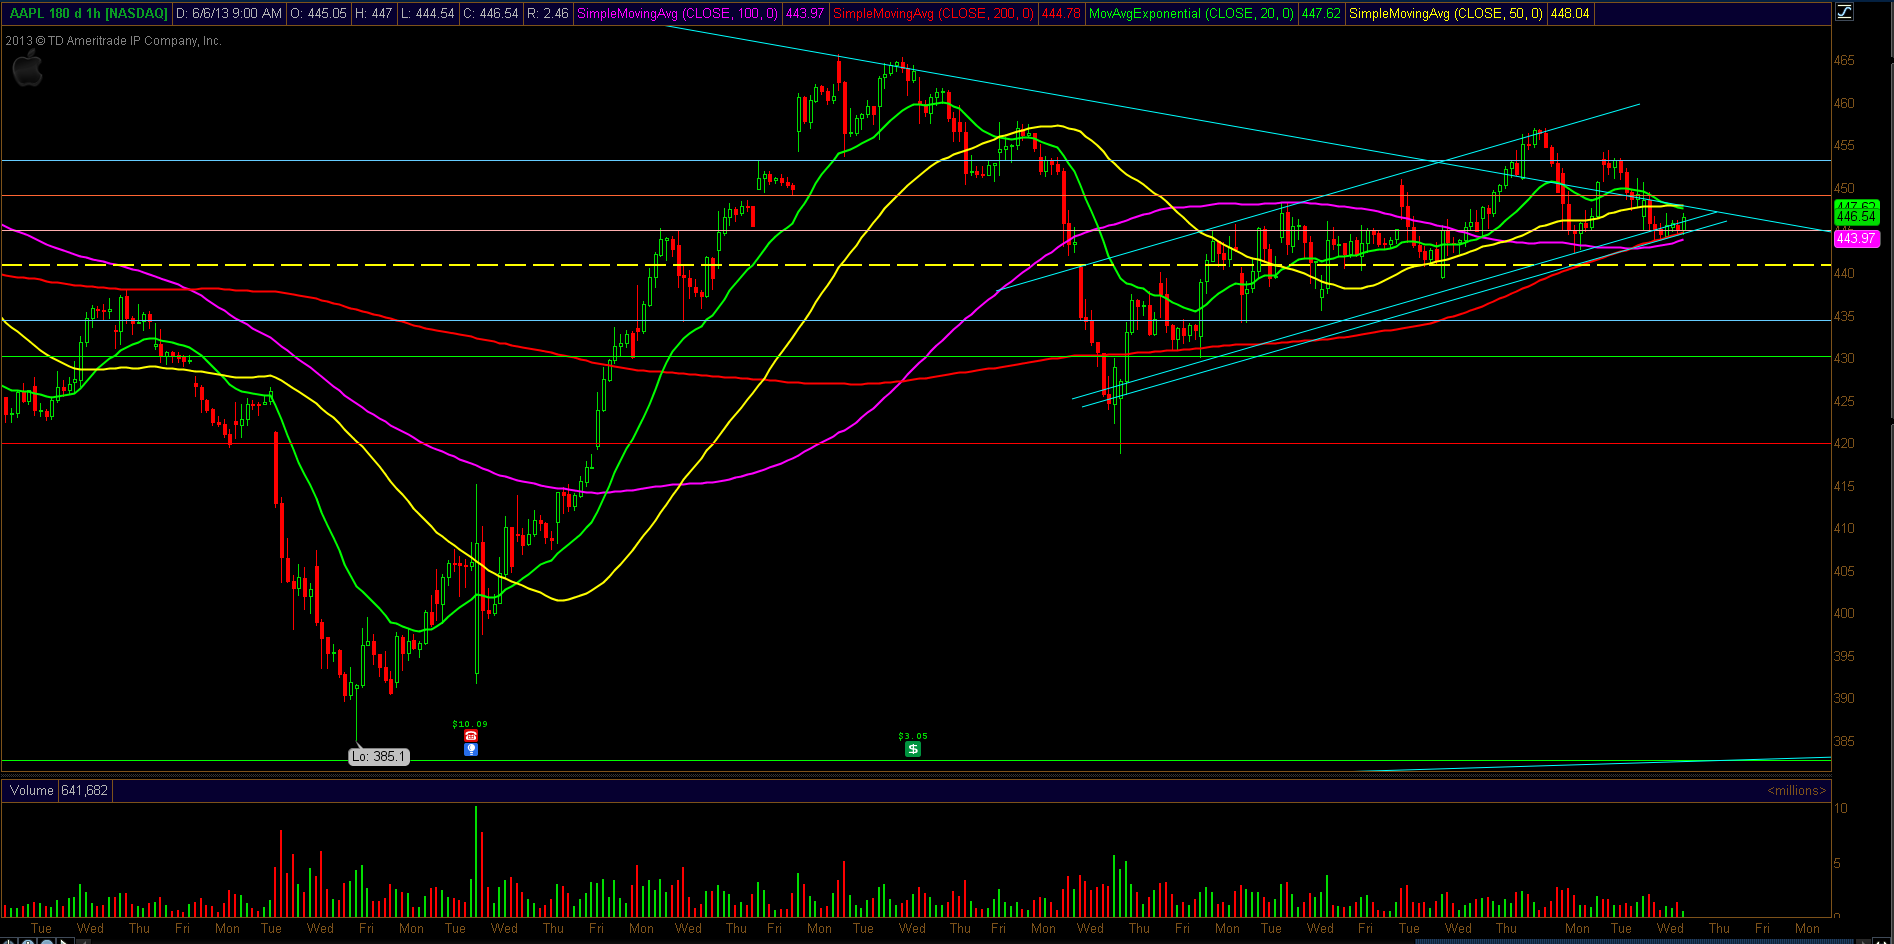Image resolution: width=1894 pixels, height=944 pixels.
Task: Click the <millions> label in volume pane
Action: tap(1796, 791)
